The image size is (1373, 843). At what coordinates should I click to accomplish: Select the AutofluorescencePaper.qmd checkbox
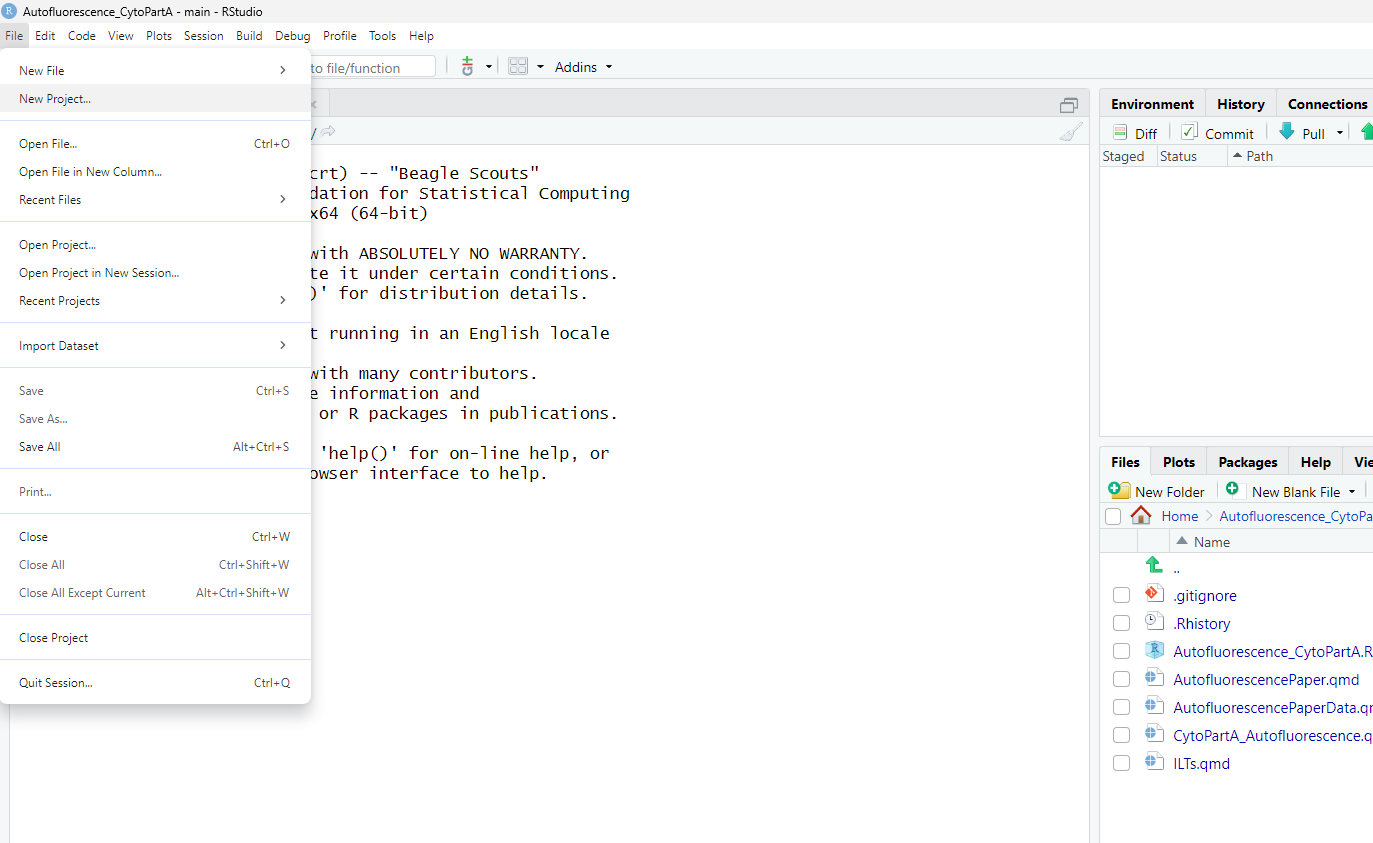(x=1121, y=680)
